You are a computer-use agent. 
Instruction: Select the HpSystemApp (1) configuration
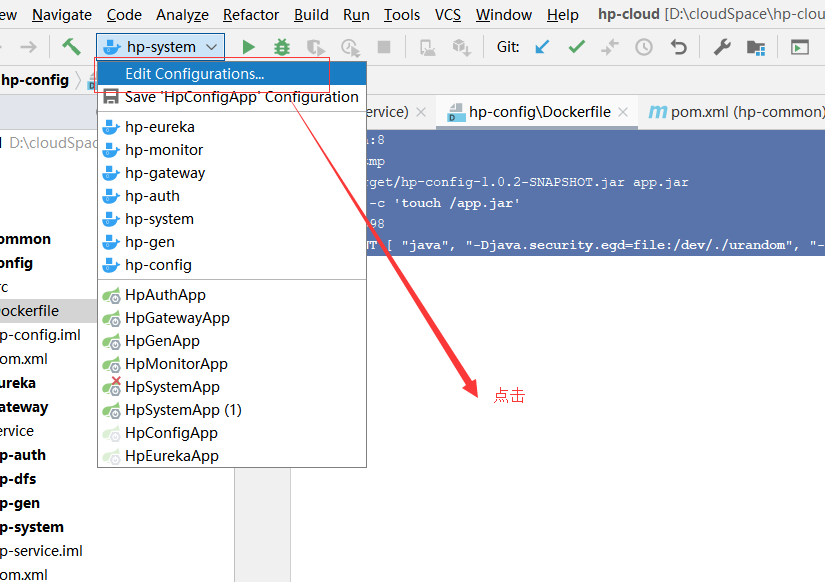click(x=232, y=410)
